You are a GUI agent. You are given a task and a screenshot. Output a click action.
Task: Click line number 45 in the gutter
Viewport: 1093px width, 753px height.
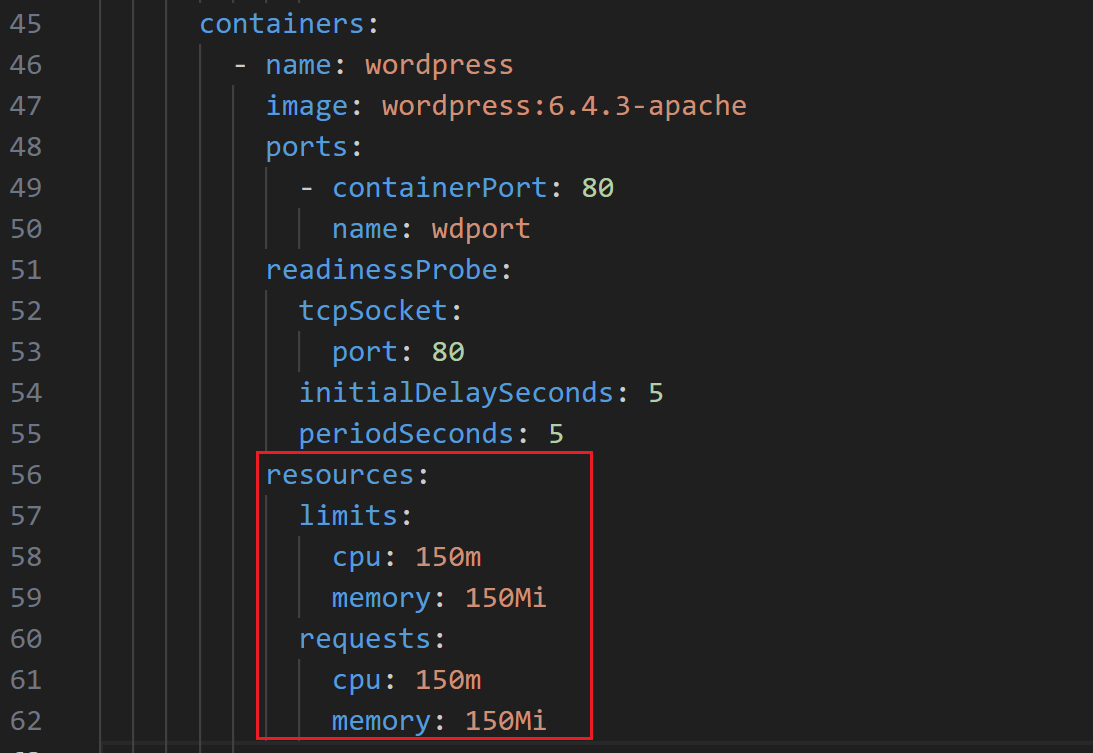tap(26, 23)
